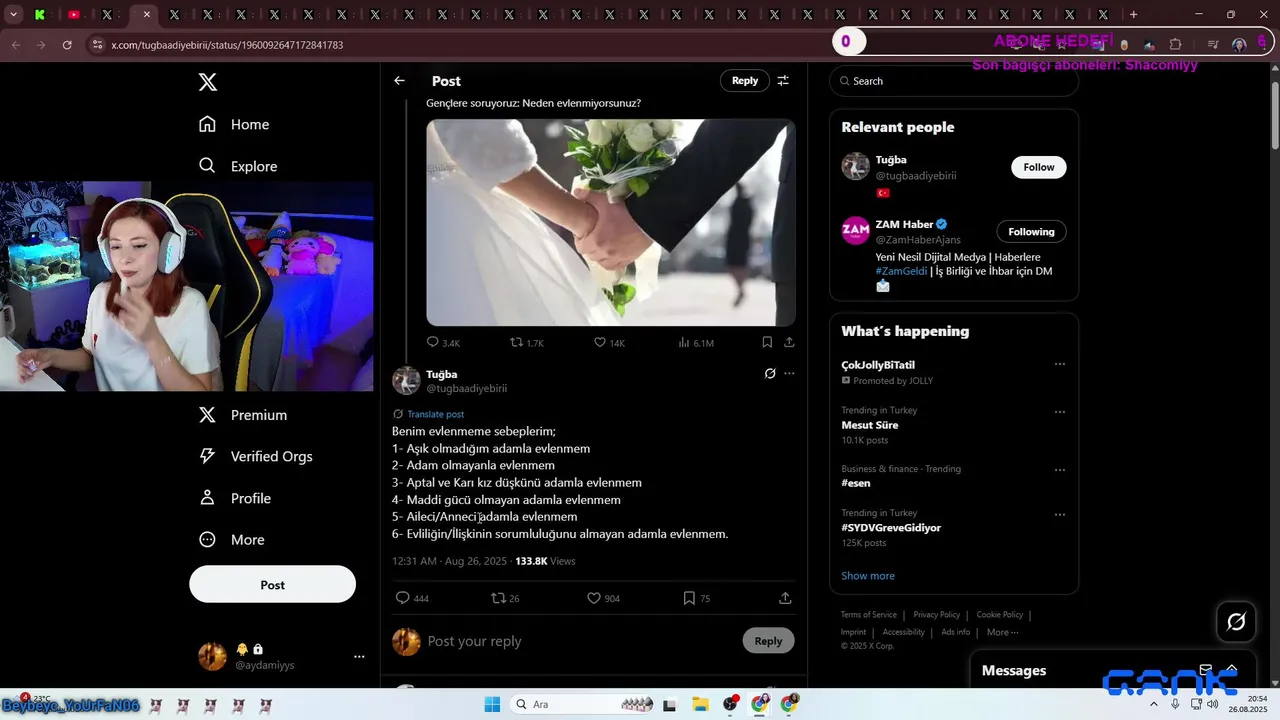Repost the post with 26 reposts
This screenshot has width=1280, height=720.
tap(498, 598)
